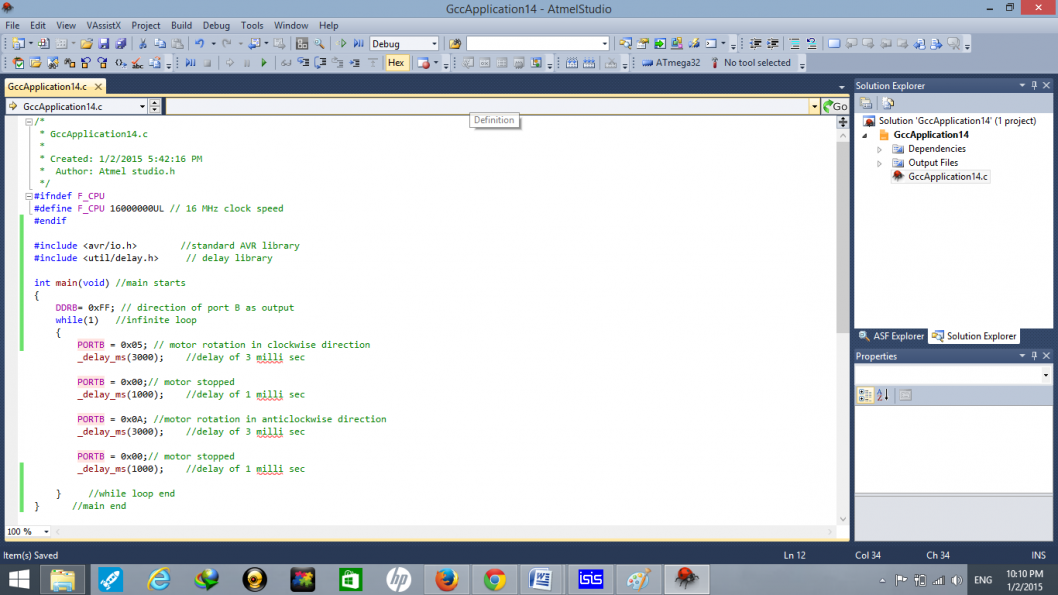Expand the Output Files tree node
Viewport: 1058px width, 595px height.
880,163
